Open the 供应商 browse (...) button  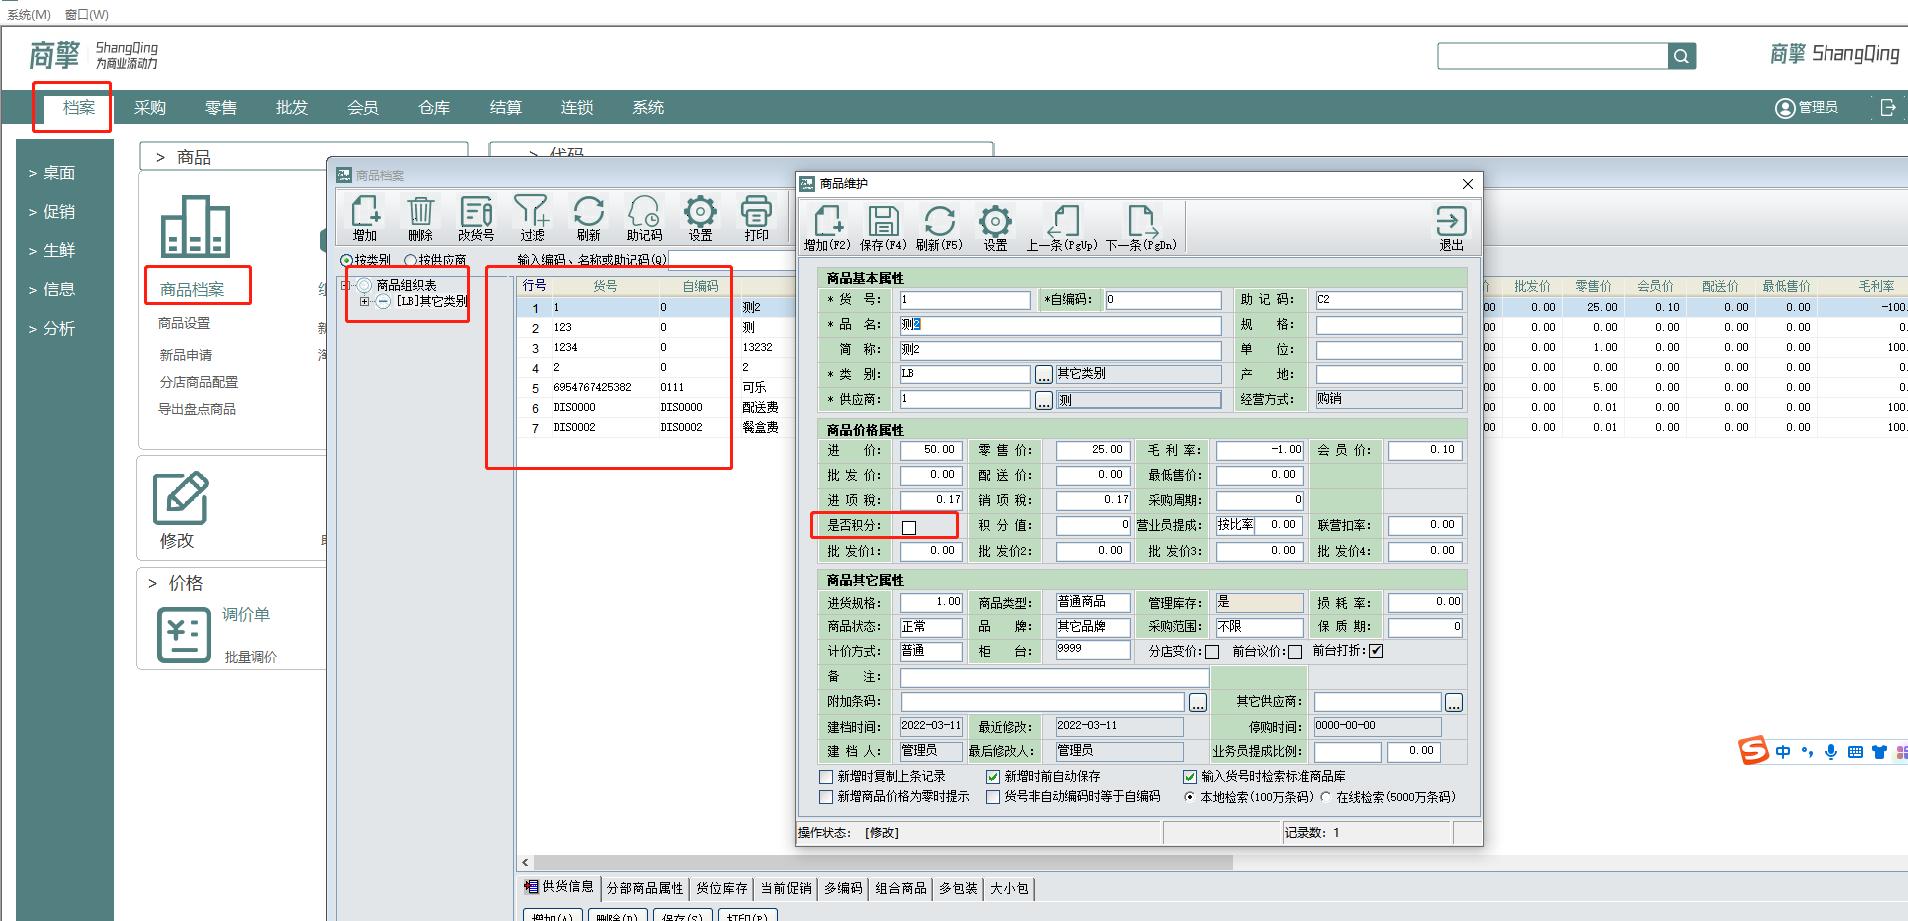click(1044, 400)
